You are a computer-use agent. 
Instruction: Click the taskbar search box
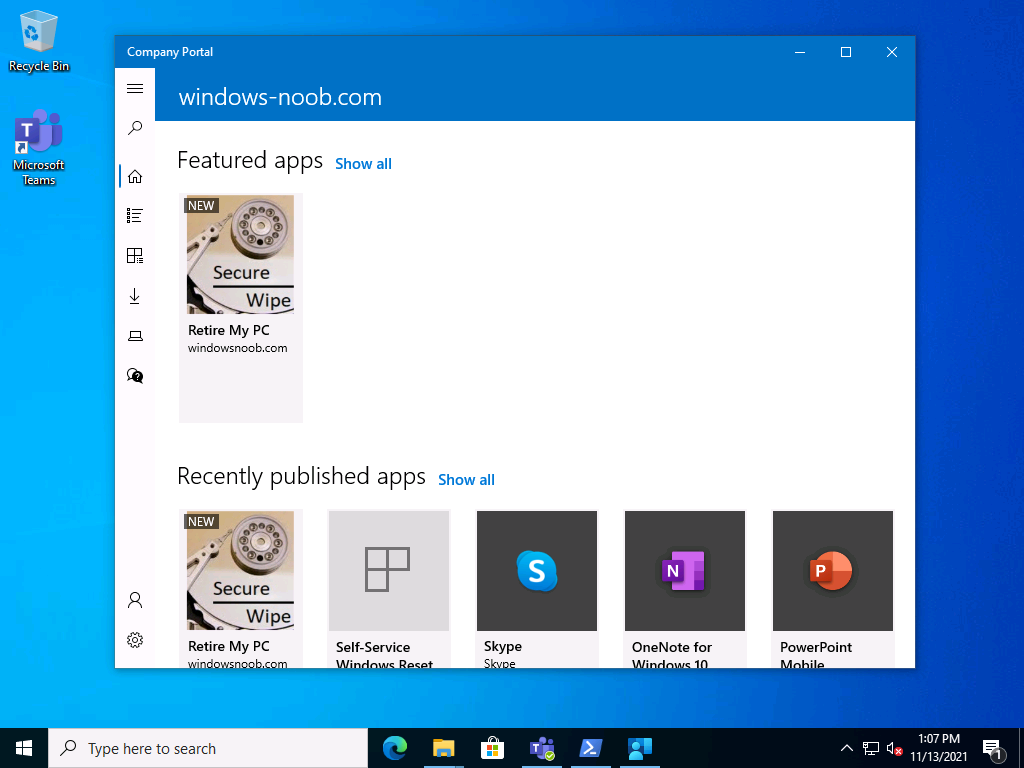point(208,748)
